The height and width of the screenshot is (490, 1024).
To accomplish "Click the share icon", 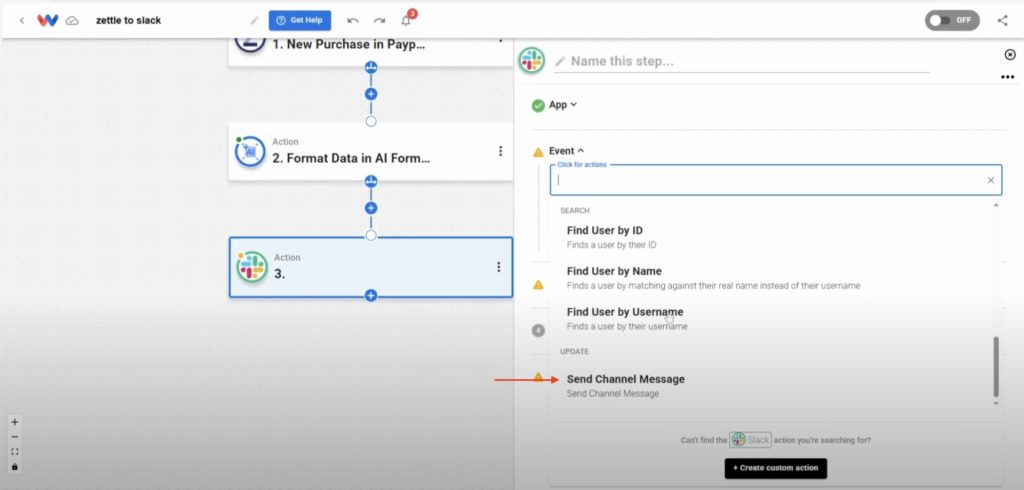I will pyautogui.click(x=1002, y=20).
